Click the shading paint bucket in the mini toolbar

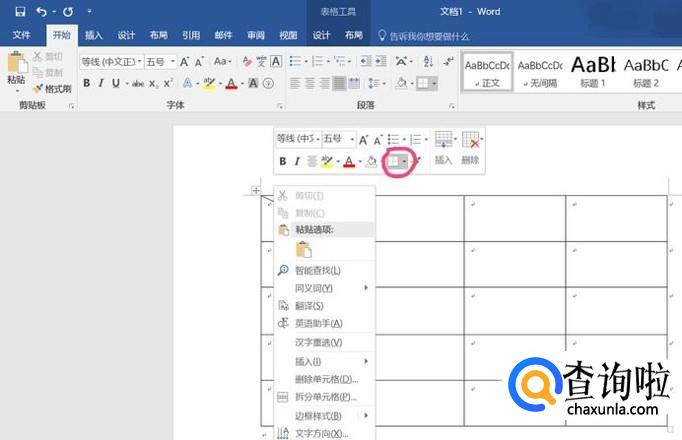(370, 161)
